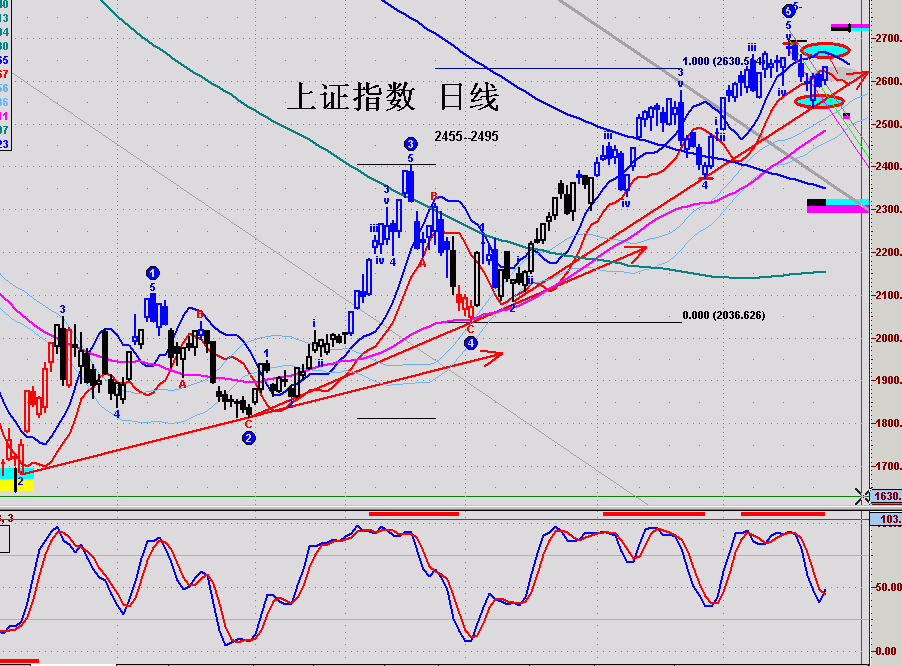Click the 2100 price axis label
902x666 pixels.
(888, 296)
